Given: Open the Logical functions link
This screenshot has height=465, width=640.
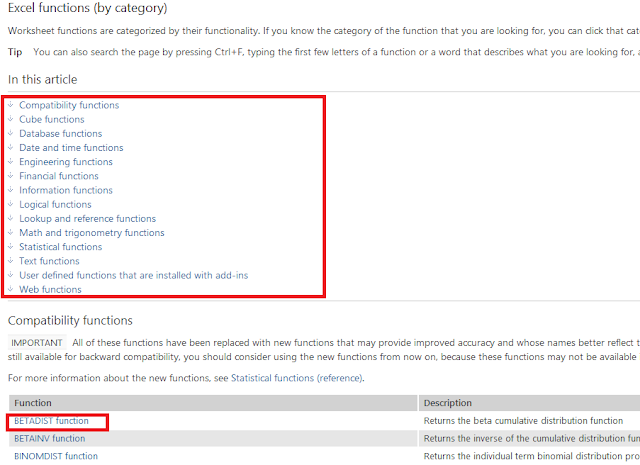Looking at the screenshot, I should 55,205.
